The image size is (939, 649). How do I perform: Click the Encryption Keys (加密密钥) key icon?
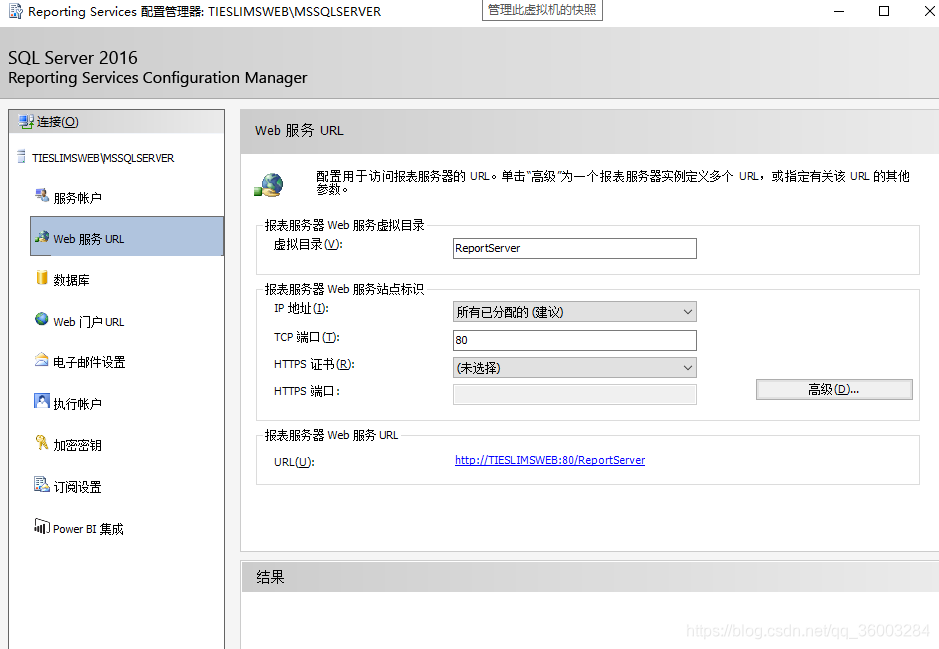tap(41, 443)
